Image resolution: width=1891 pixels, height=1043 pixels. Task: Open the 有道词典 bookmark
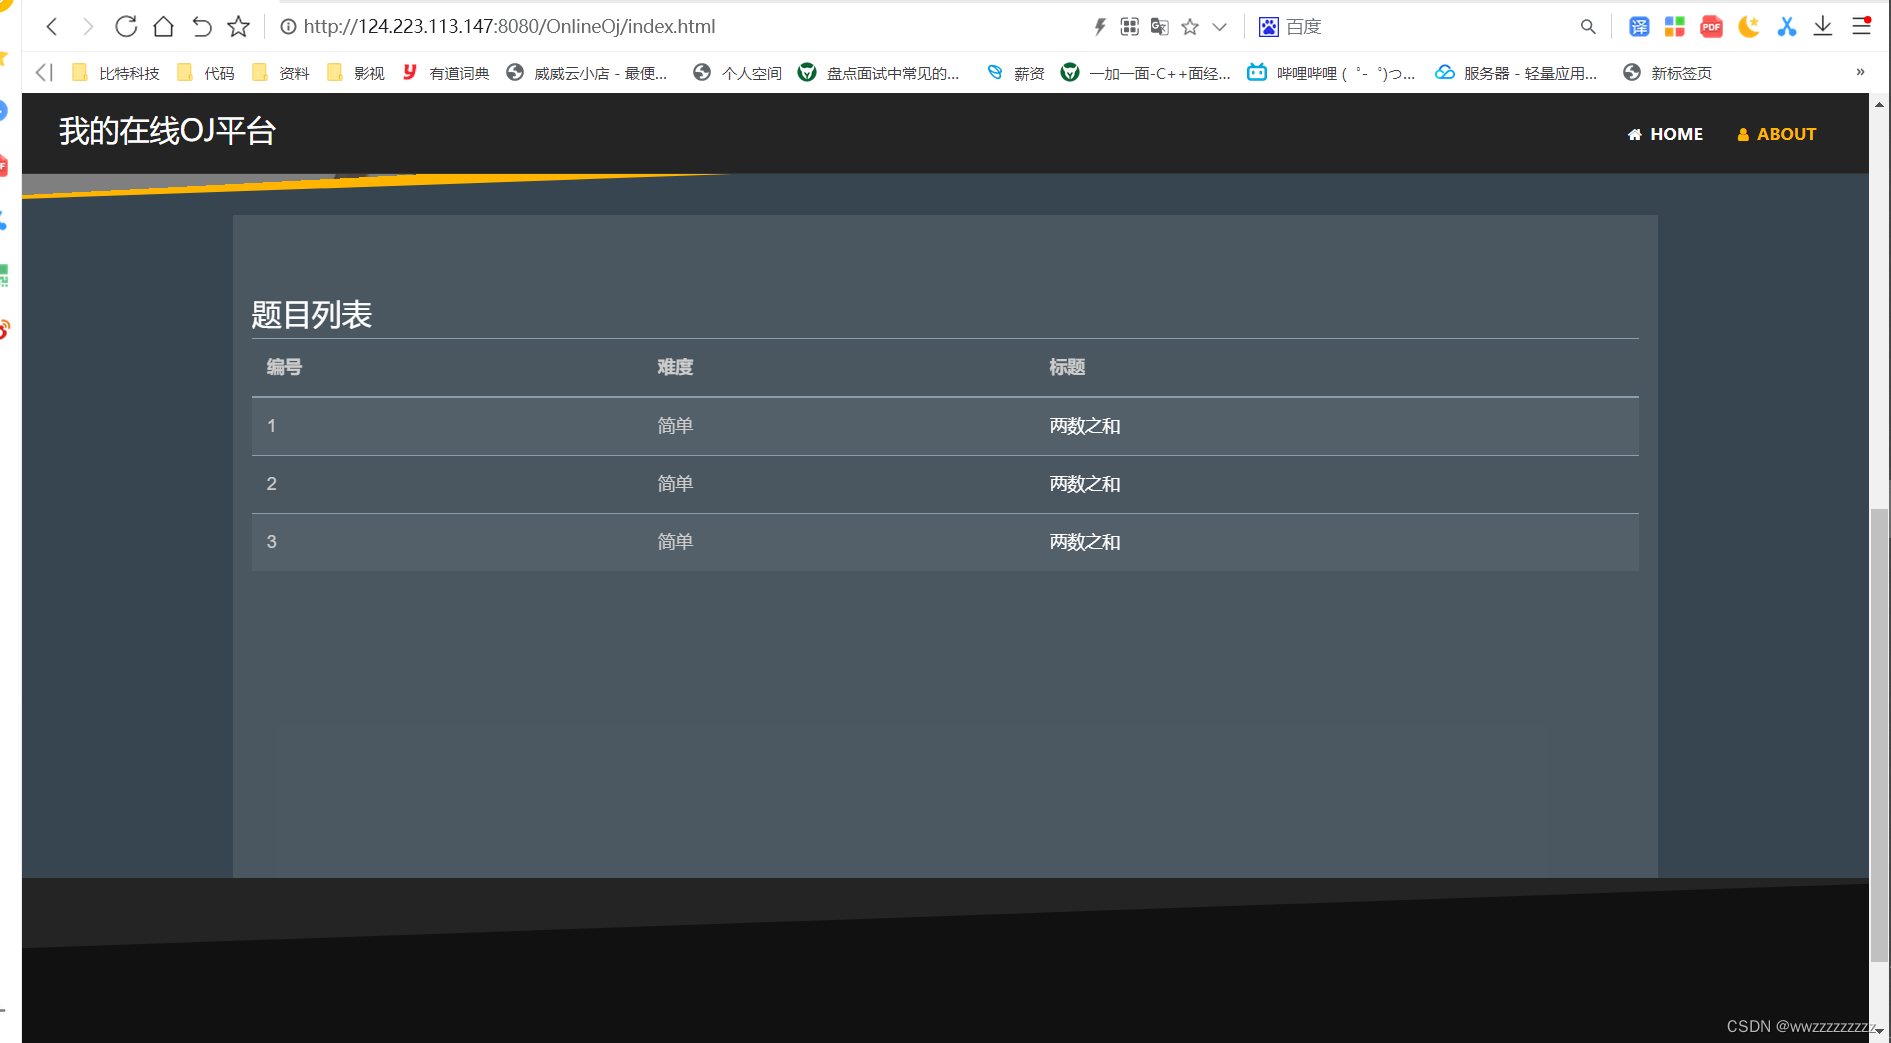(446, 73)
